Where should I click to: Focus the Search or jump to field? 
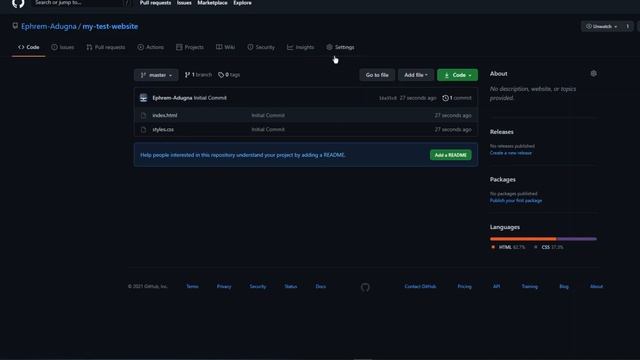pyautogui.click(x=81, y=3)
